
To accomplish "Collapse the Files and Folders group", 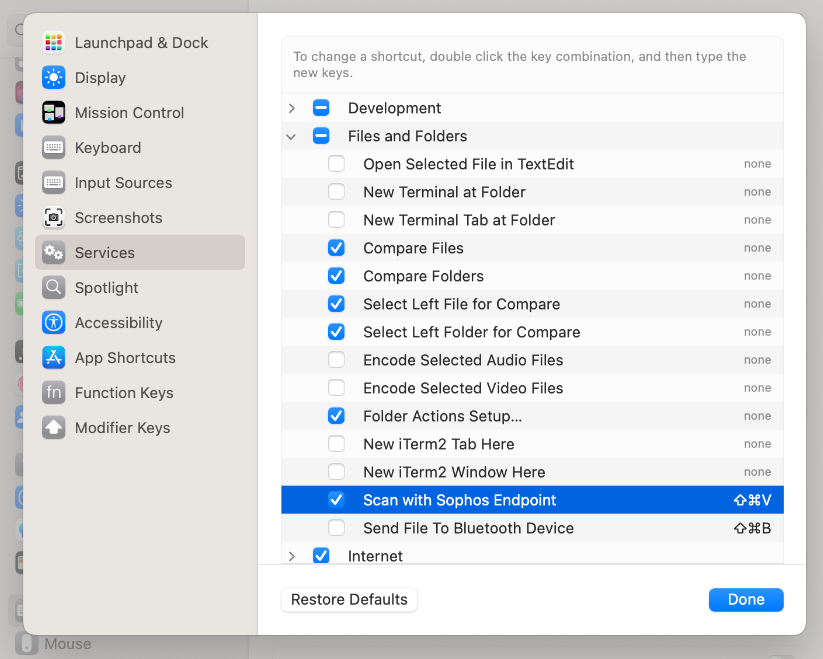I will coord(292,136).
